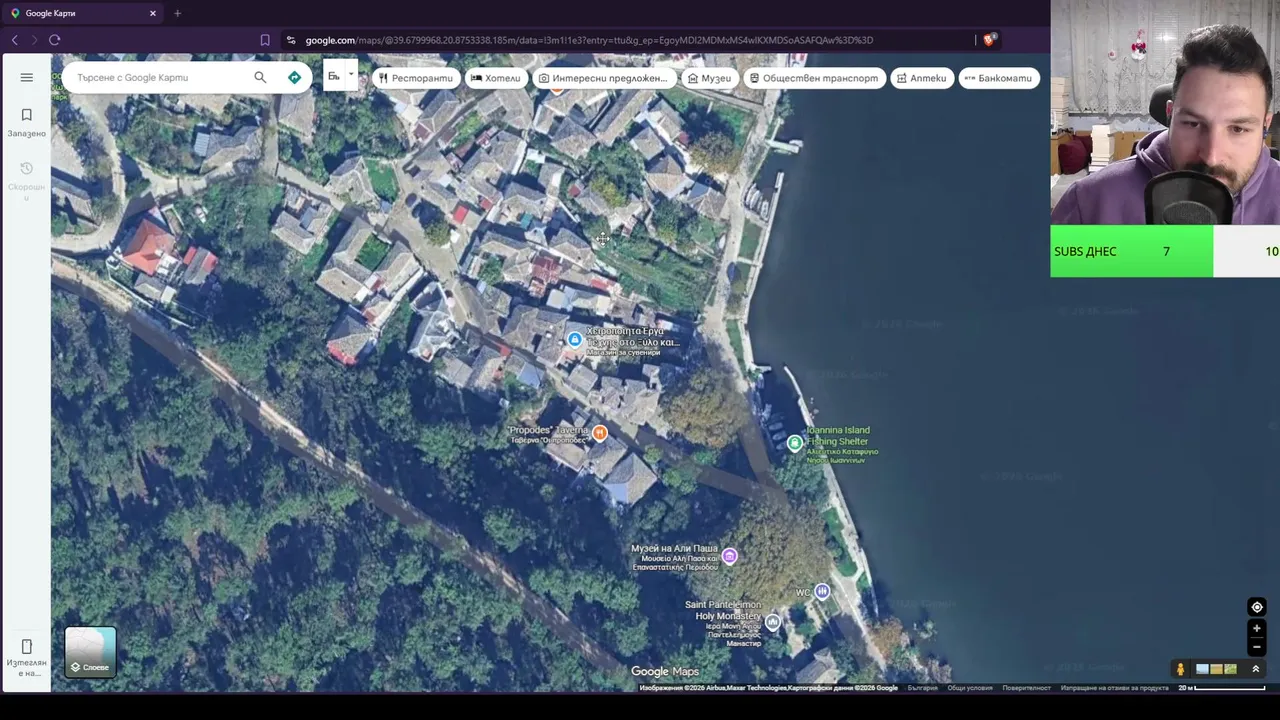This screenshot has height=720, width=1280.
Task: Select the Street View pegman icon
Action: [1180, 669]
